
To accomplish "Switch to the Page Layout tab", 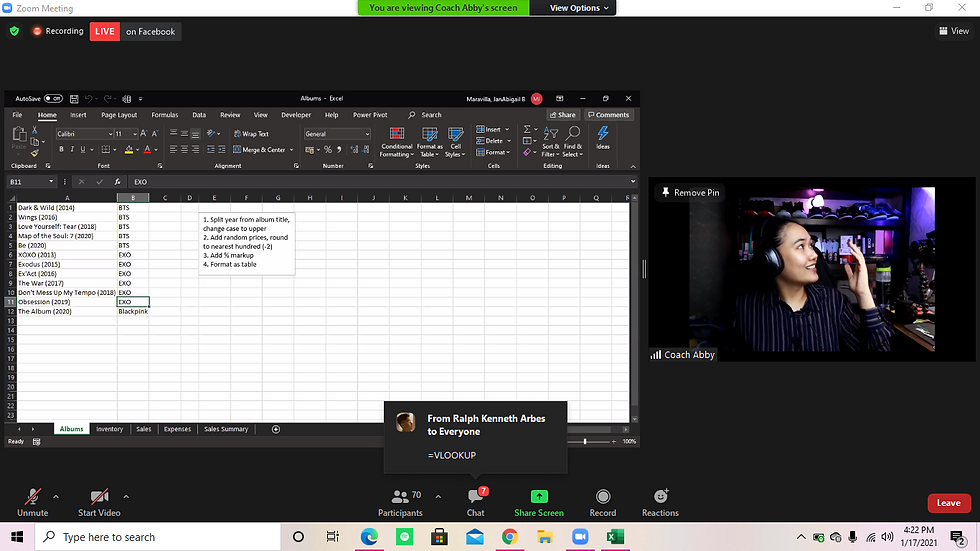I will (x=119, y=115).
